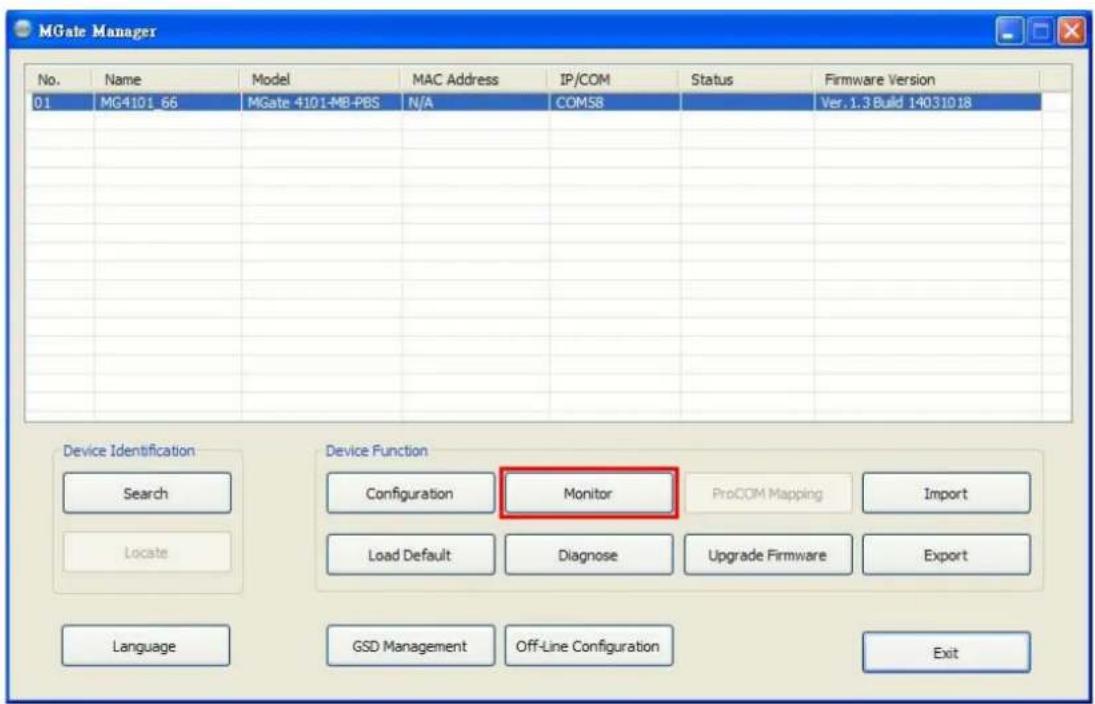
Task: Sort by the No. column header
Action: coord(60,80)
